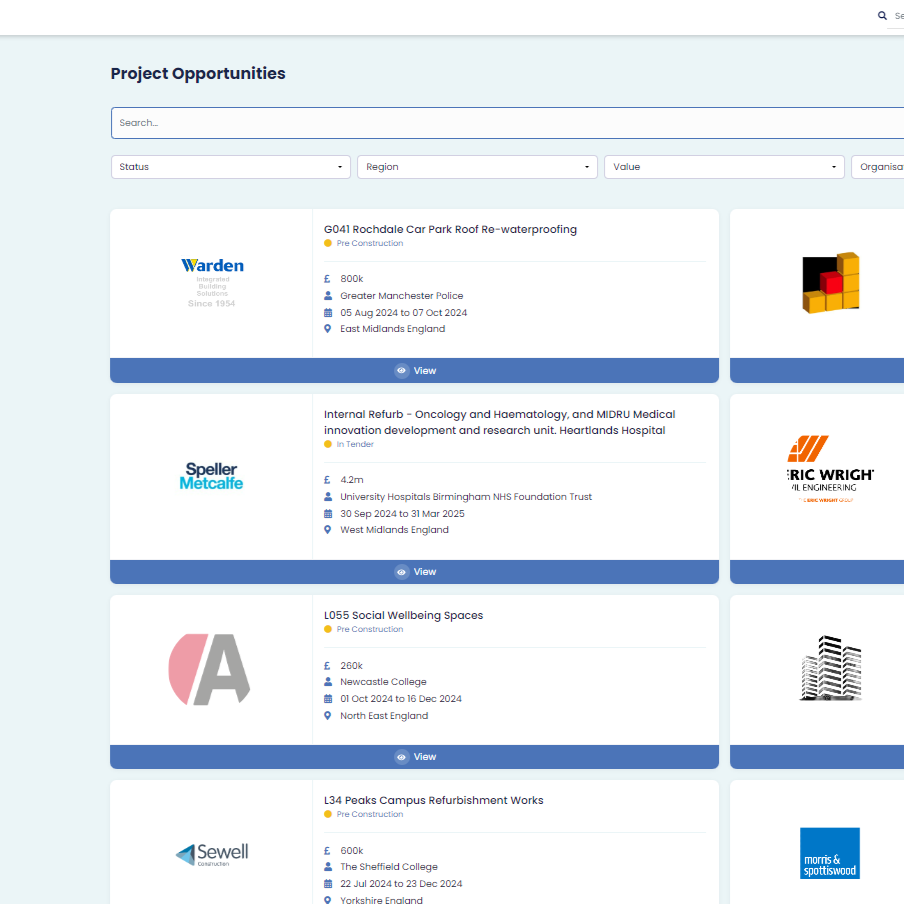Click title G041 Rochdale Car Park Roof Re-waterproofing
This screenshot has width=904, height=904.
(450, 229)
